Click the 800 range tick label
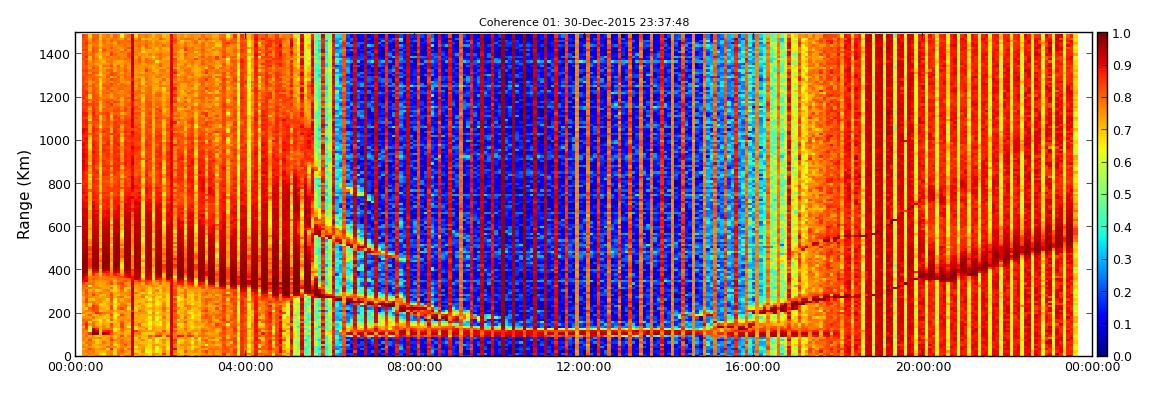 [x=59, y=184]
